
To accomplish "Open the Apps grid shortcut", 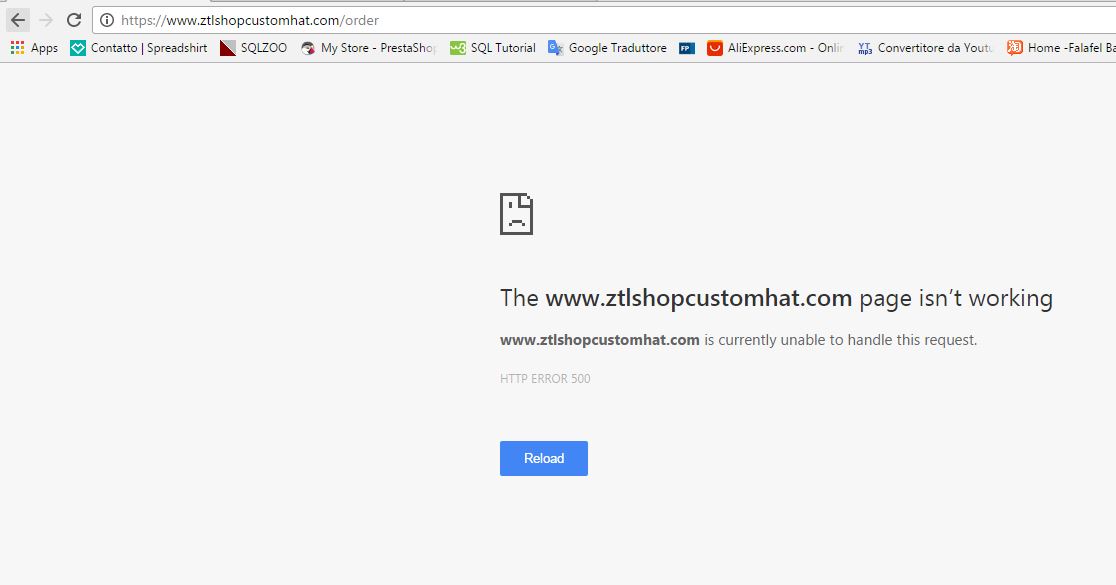I will pos(34,48).
